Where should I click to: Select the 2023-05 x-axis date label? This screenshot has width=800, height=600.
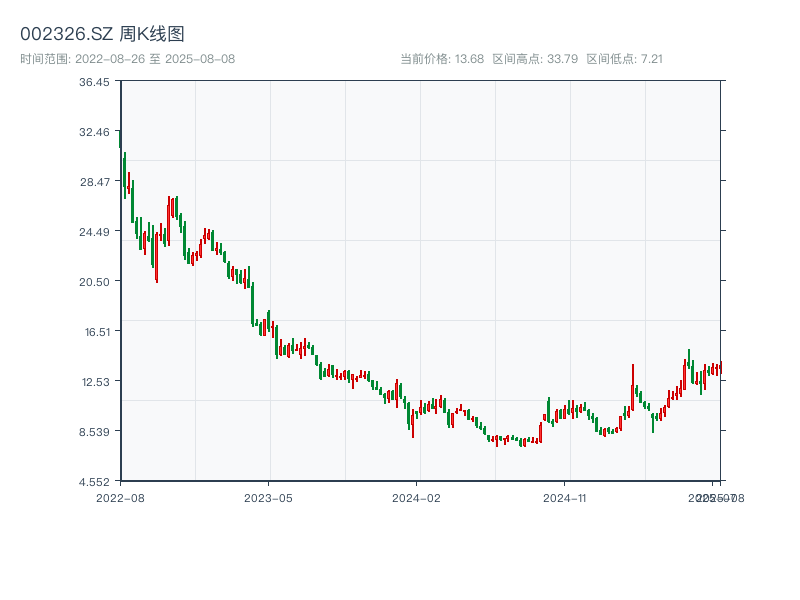click(x=269, y=497)
